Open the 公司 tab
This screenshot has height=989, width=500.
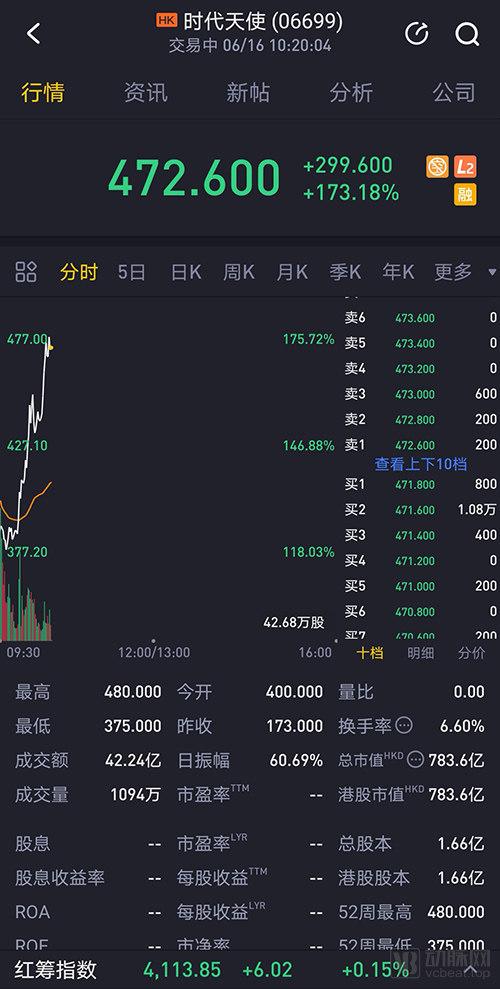[454, 93]
